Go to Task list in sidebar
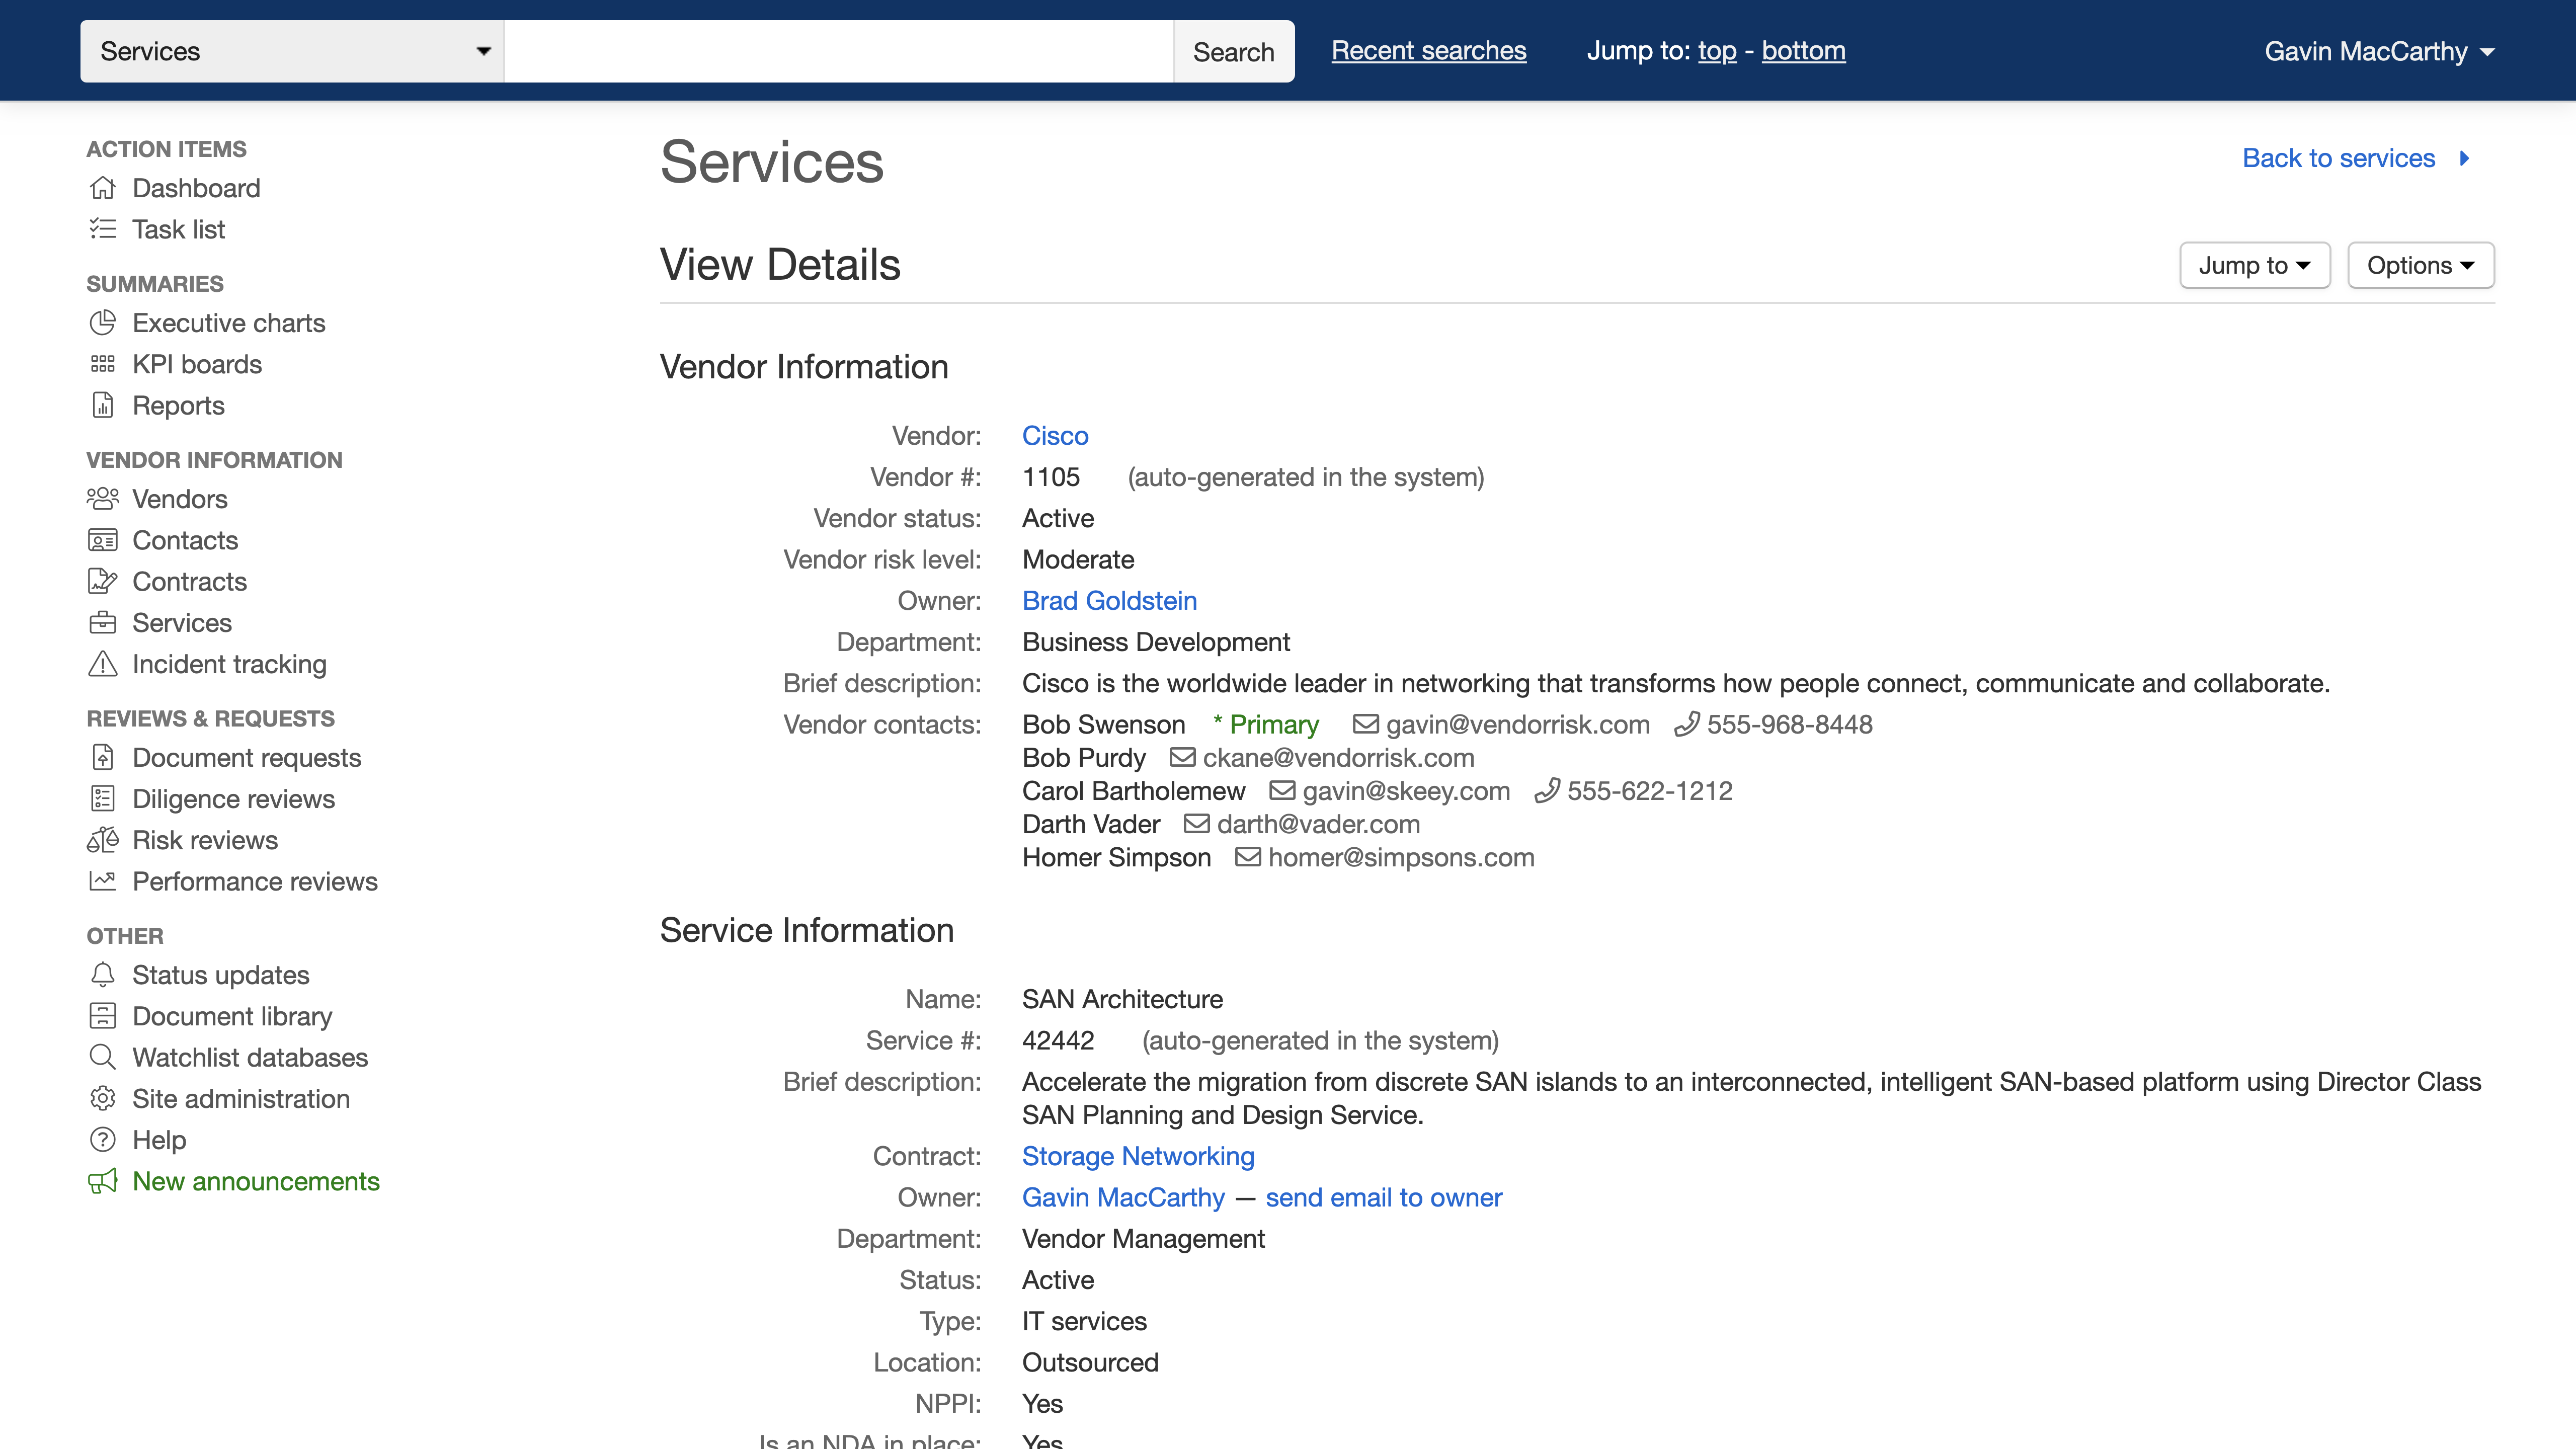This screenshot has width=2576, height=1449. 178,229
